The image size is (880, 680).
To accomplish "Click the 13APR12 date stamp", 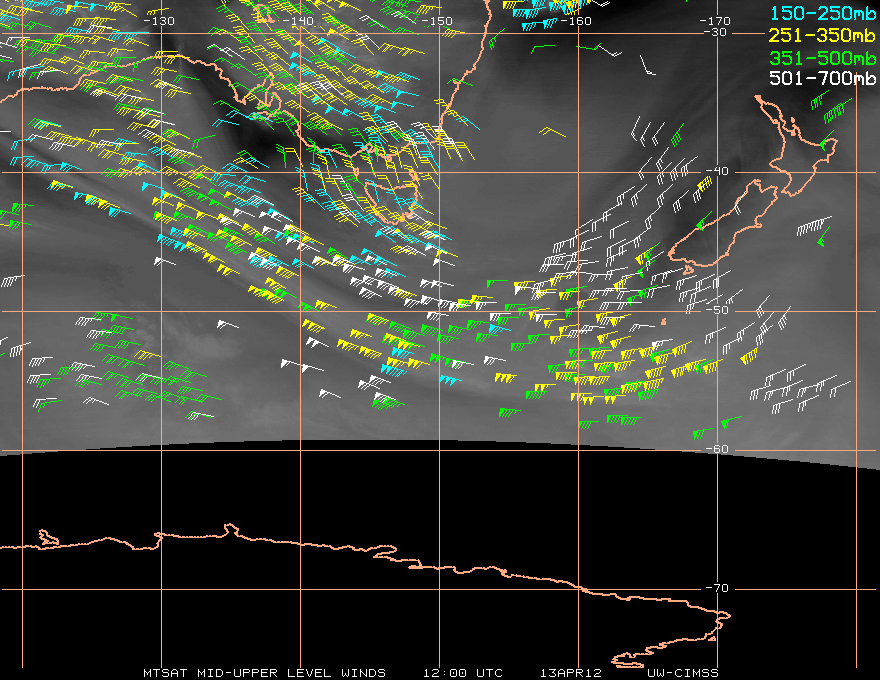I will click(x=571, y=673).
